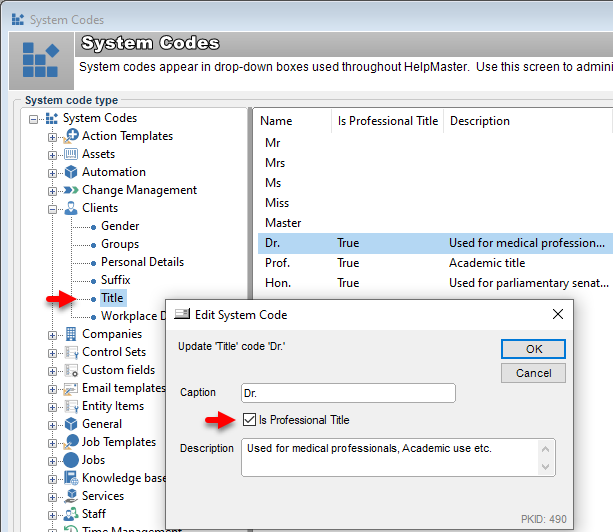Image resolution: width=613 pixels, height=532 pixels.
Task: Select the Gender tree item
Action: (120, 226)
